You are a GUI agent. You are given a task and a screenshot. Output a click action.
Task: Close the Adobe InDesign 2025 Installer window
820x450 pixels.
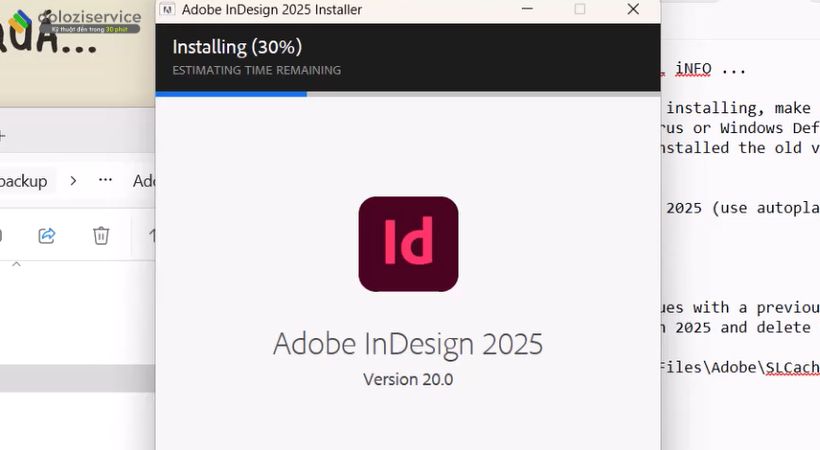[x=633, y=9]
